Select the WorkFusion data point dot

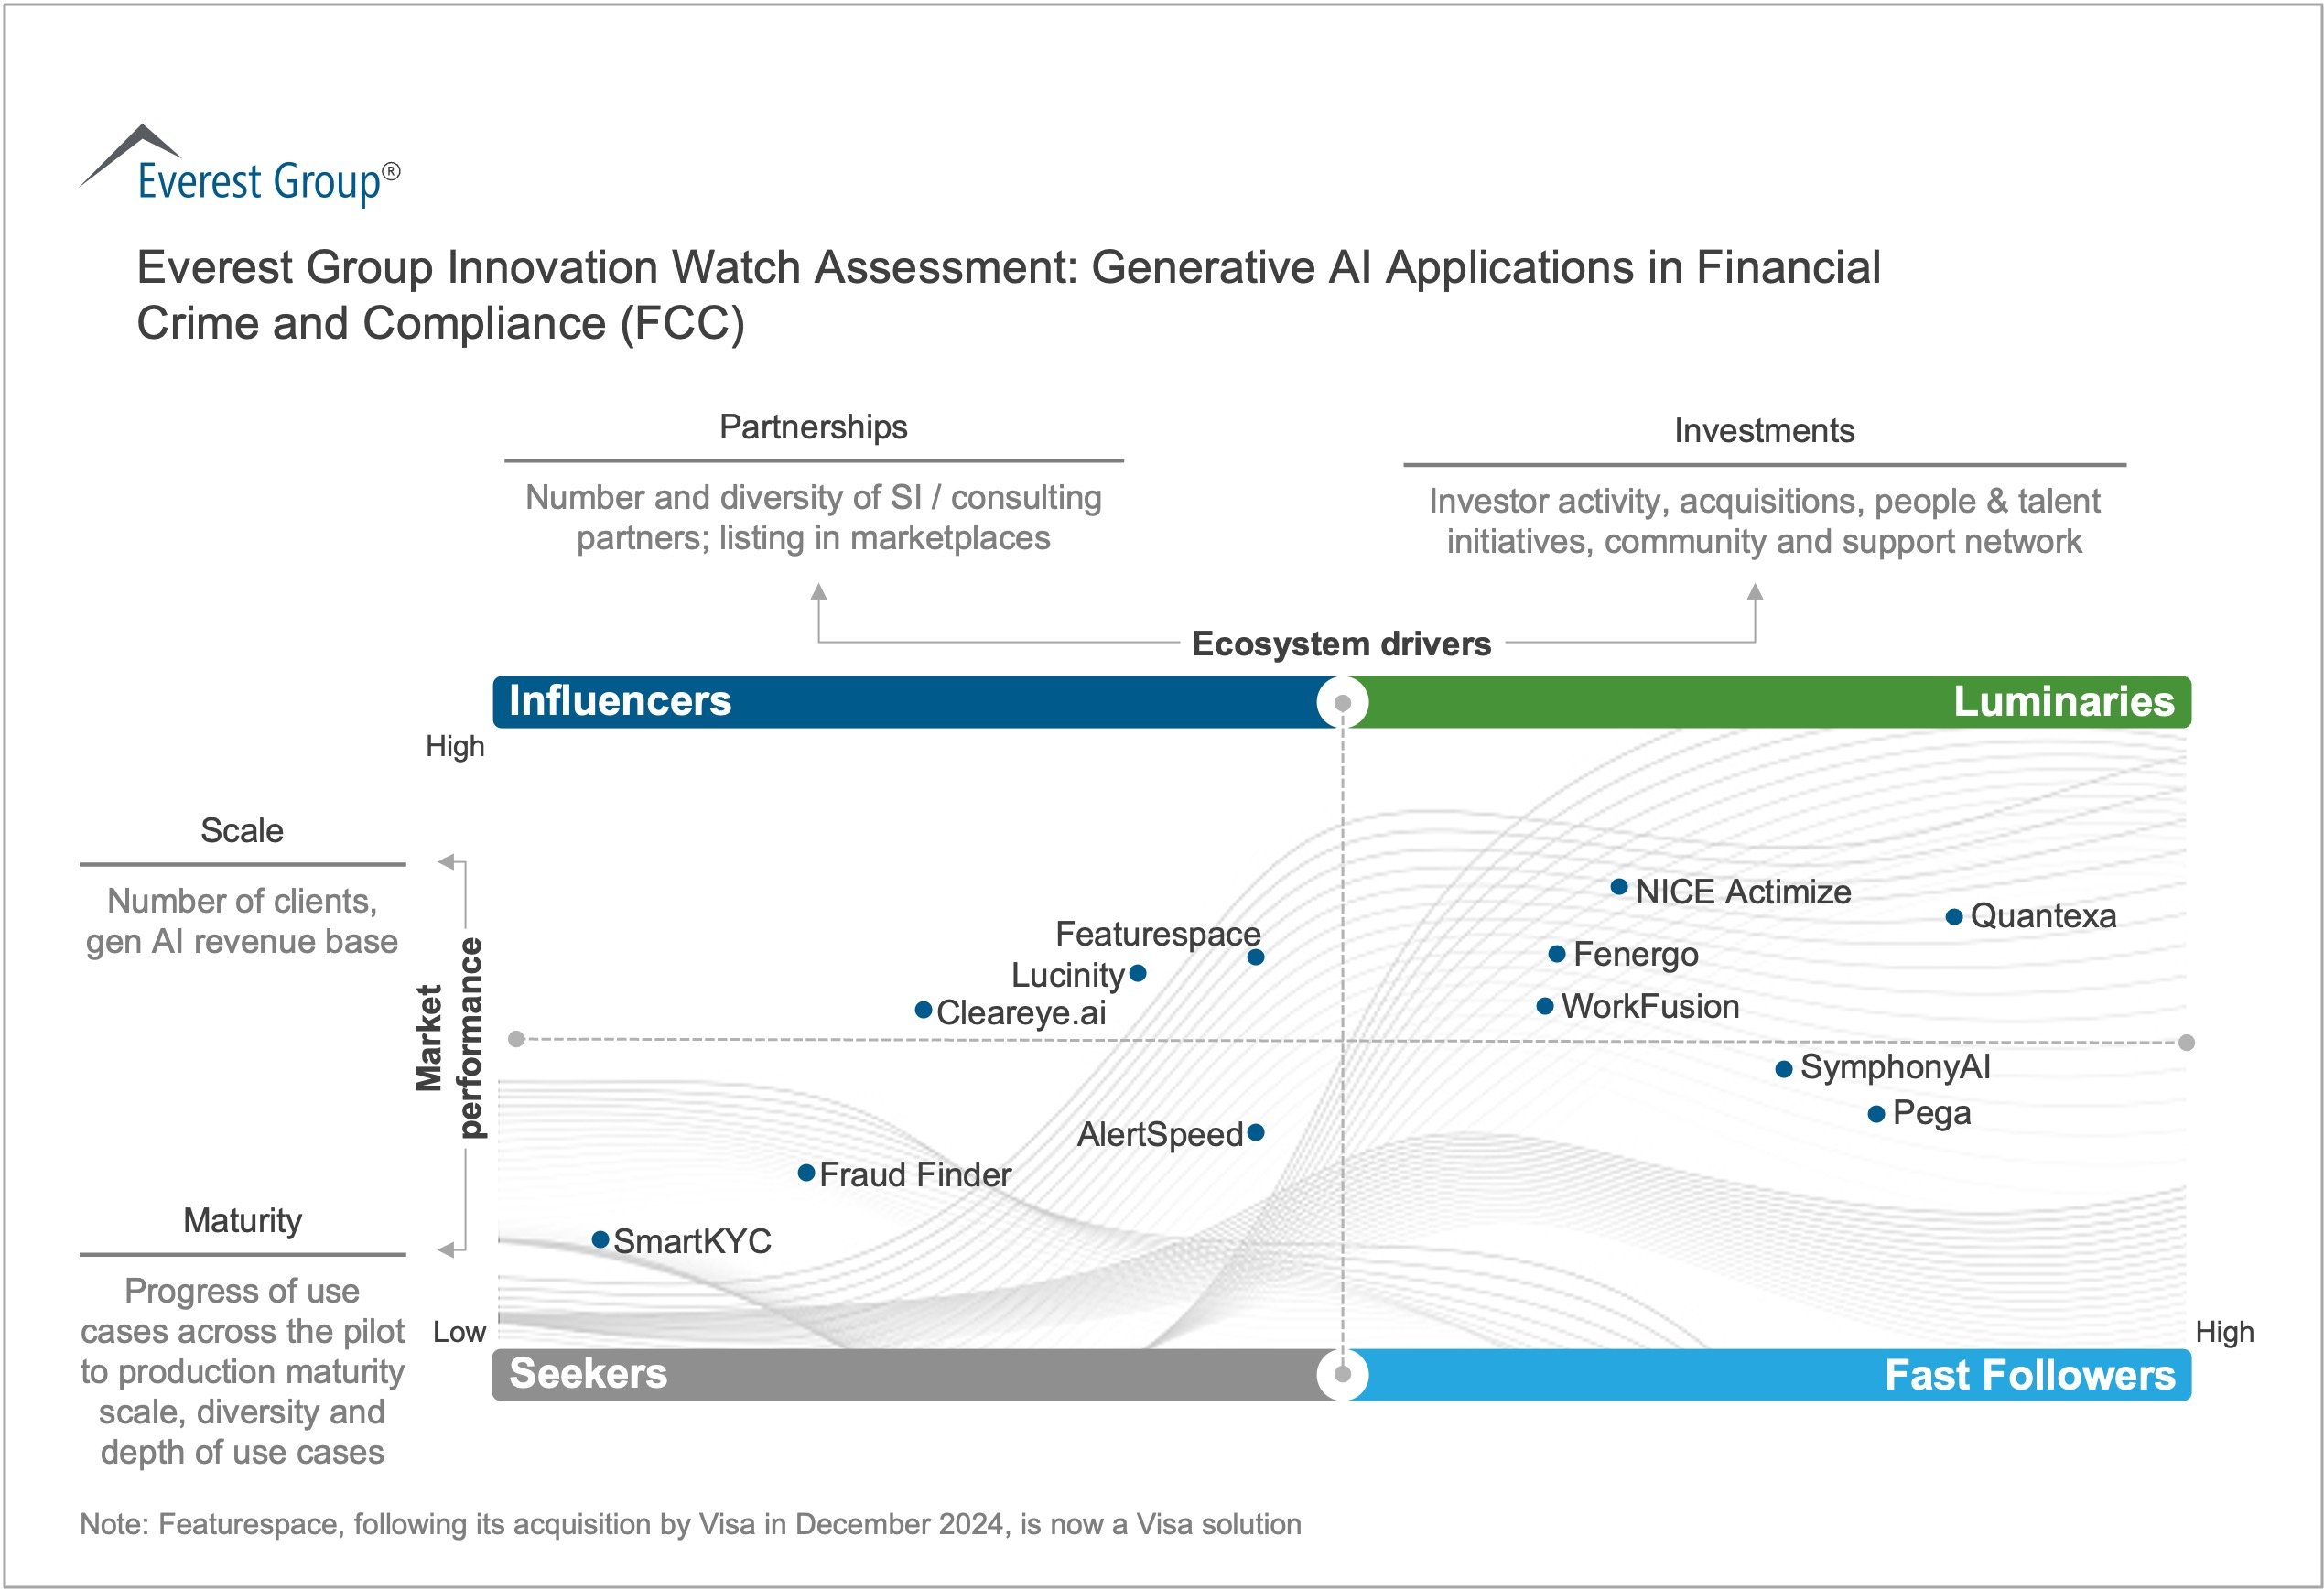(x=1544, y=1006)
